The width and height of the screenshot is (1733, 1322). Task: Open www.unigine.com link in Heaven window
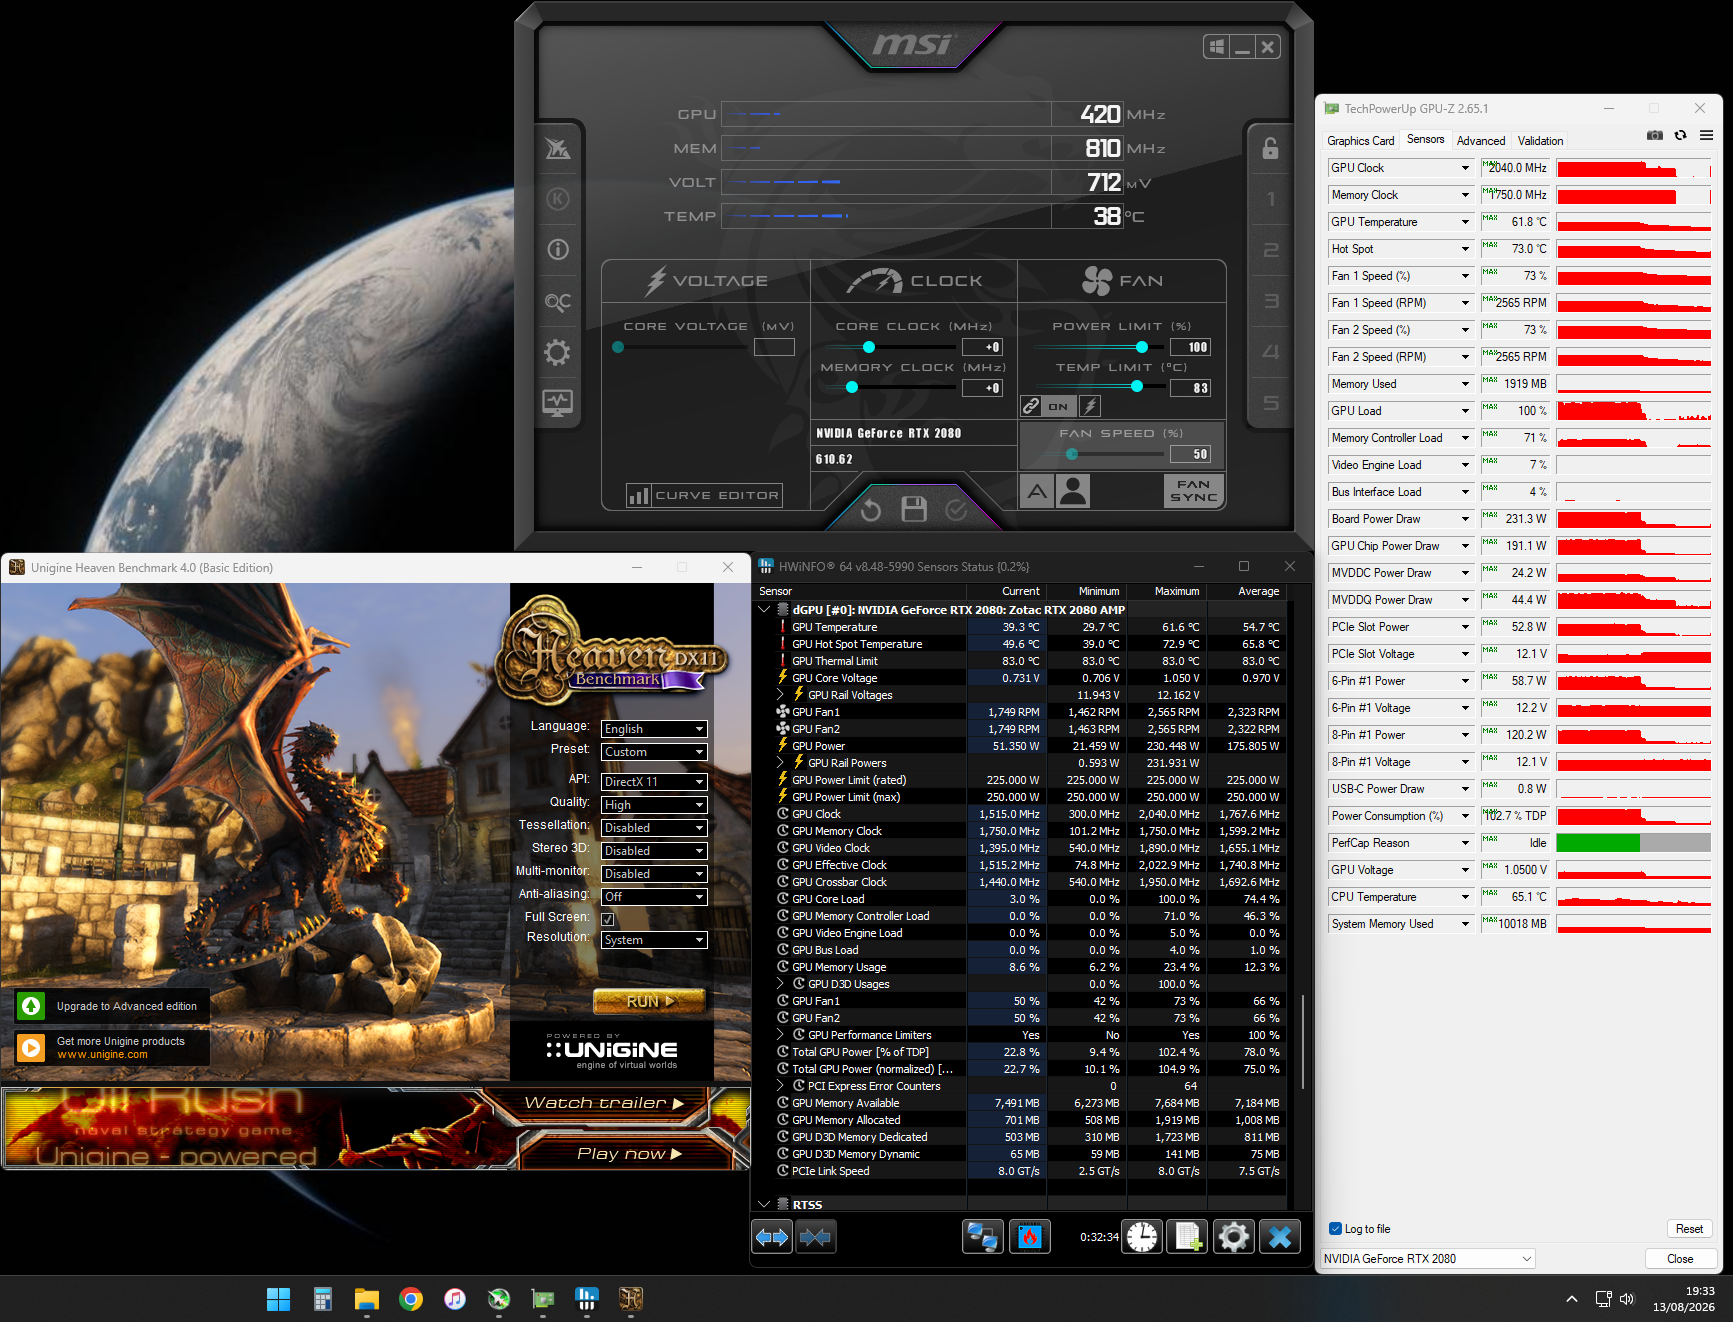[x=102, y=1055]
